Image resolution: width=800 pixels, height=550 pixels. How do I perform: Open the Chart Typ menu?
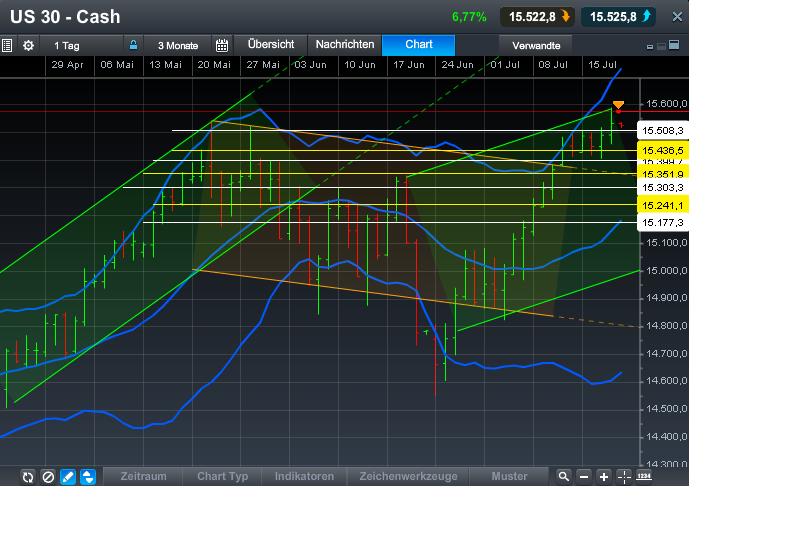pos(222,477)
